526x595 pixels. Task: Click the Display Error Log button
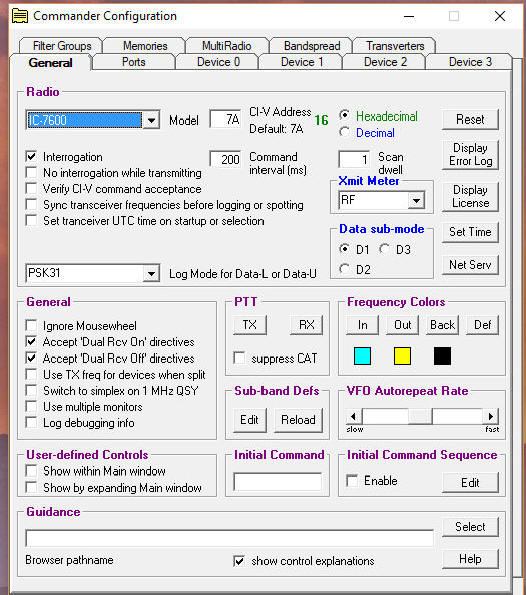click(470, 154)
